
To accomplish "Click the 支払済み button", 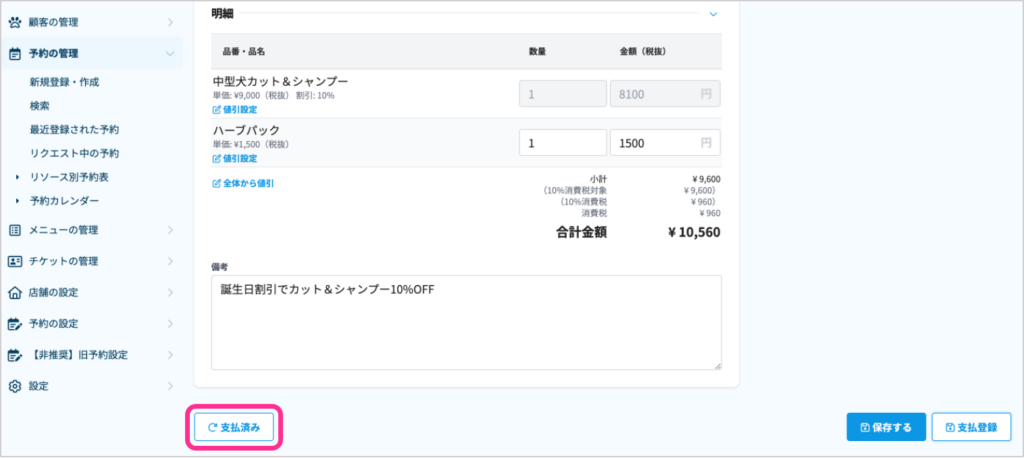I will coord(234,428).
